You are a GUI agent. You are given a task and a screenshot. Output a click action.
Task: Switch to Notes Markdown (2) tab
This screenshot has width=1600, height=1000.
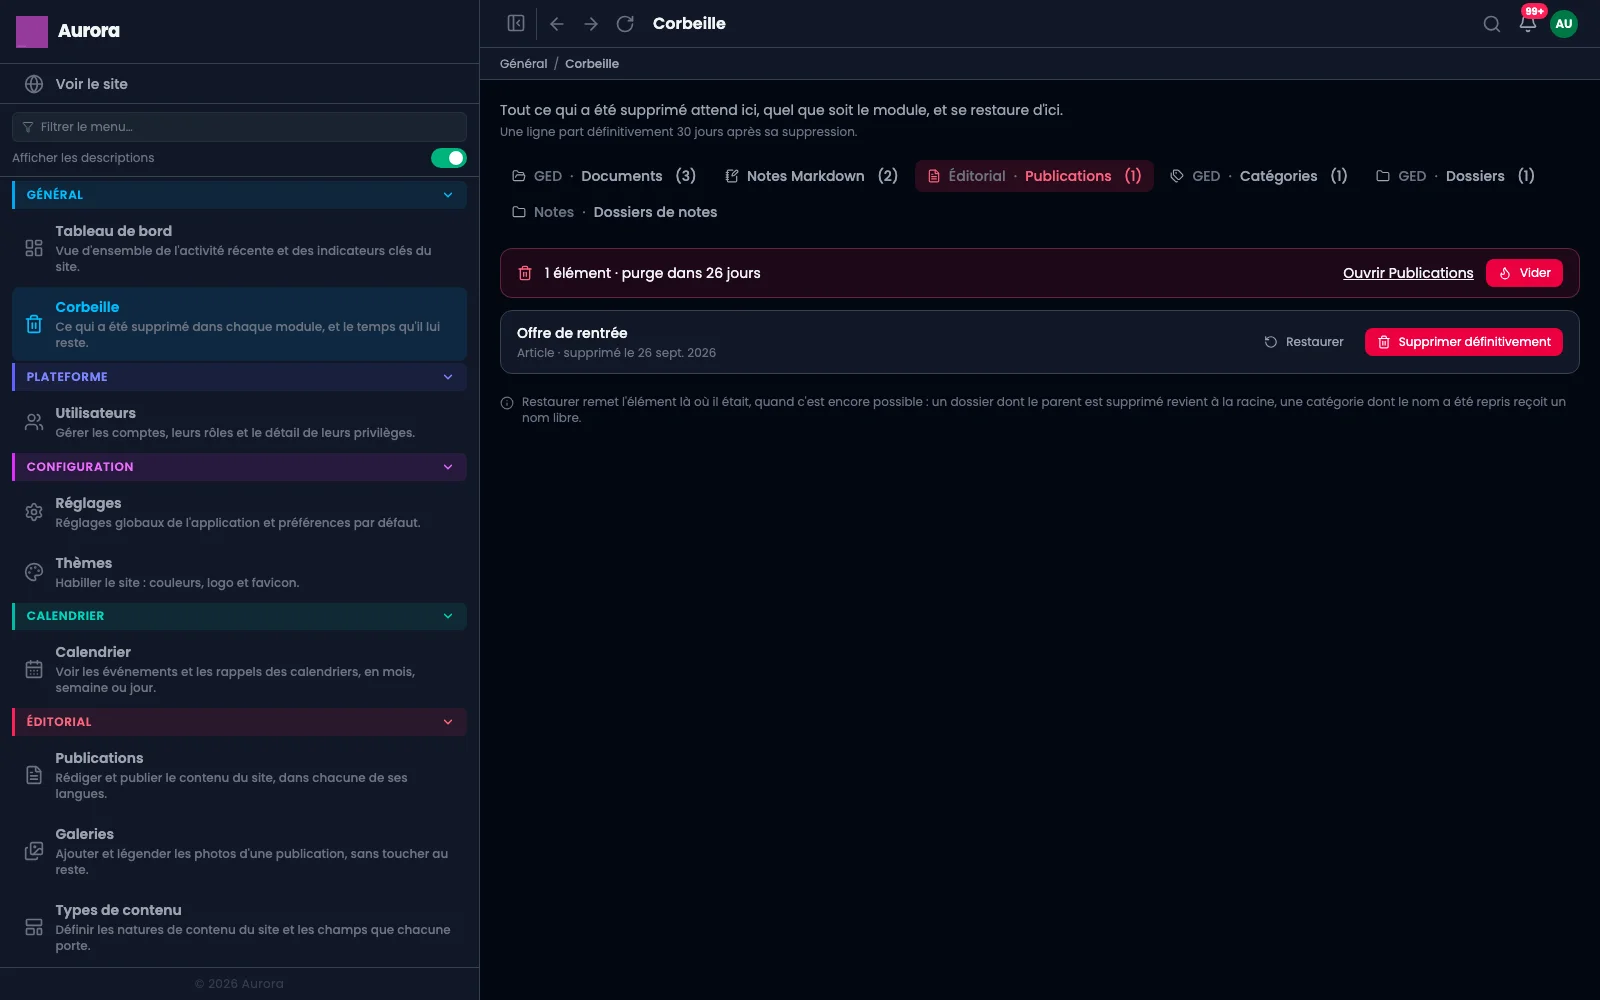point(811,176)
